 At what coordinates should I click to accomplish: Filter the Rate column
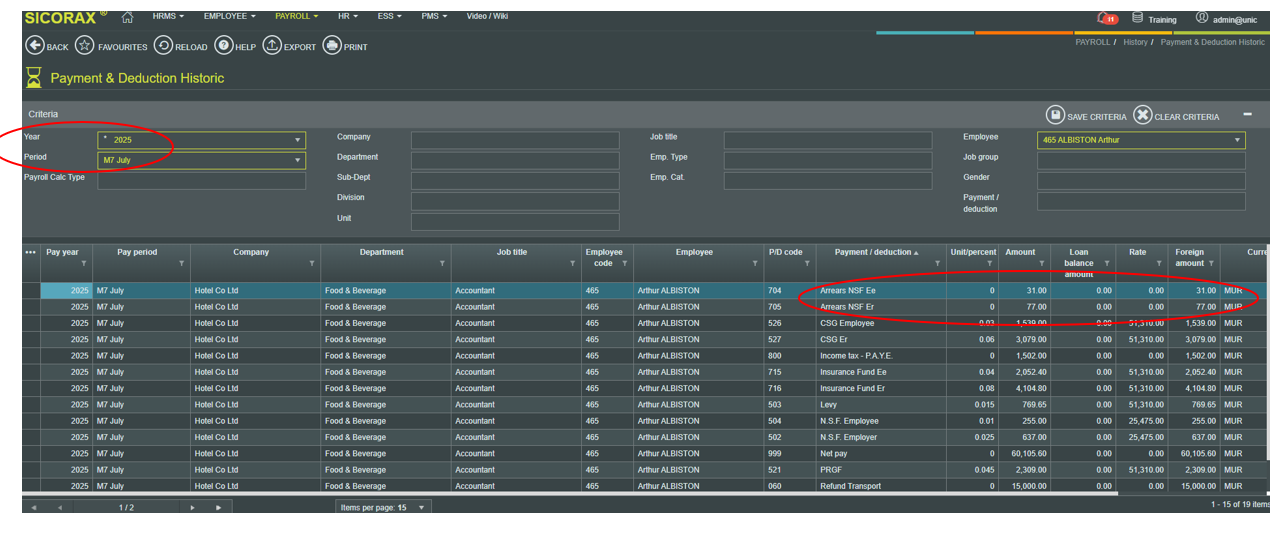point(1158,264)
